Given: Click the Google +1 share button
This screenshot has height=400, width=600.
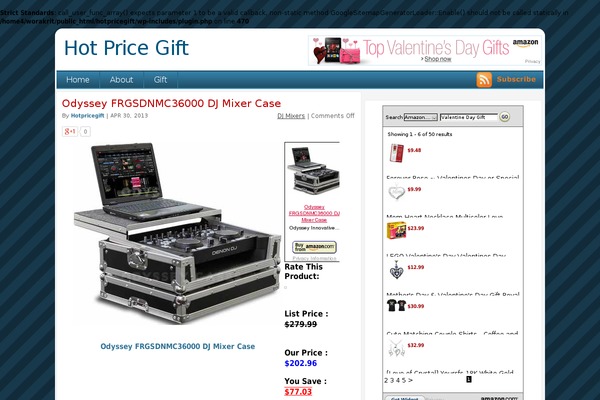Looking at the screenshot, I should point(70,131).
